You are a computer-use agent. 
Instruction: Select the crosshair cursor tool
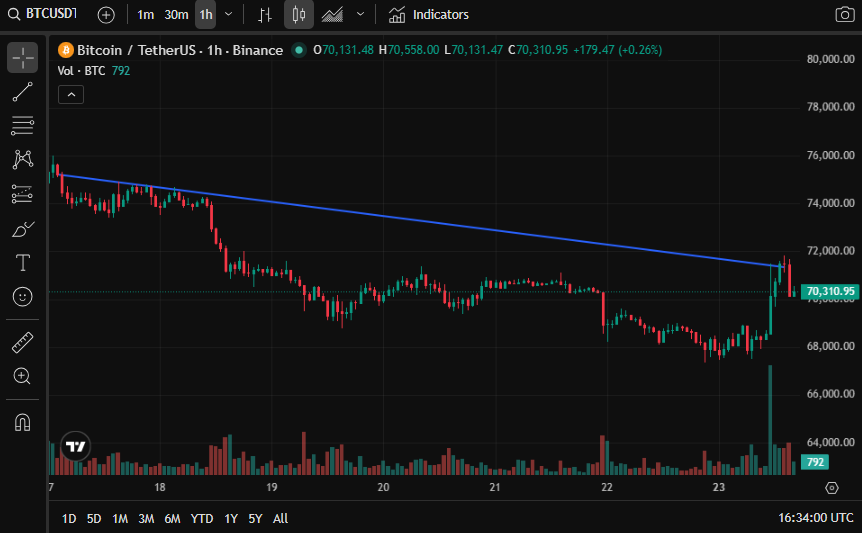[x=23, y=58]
